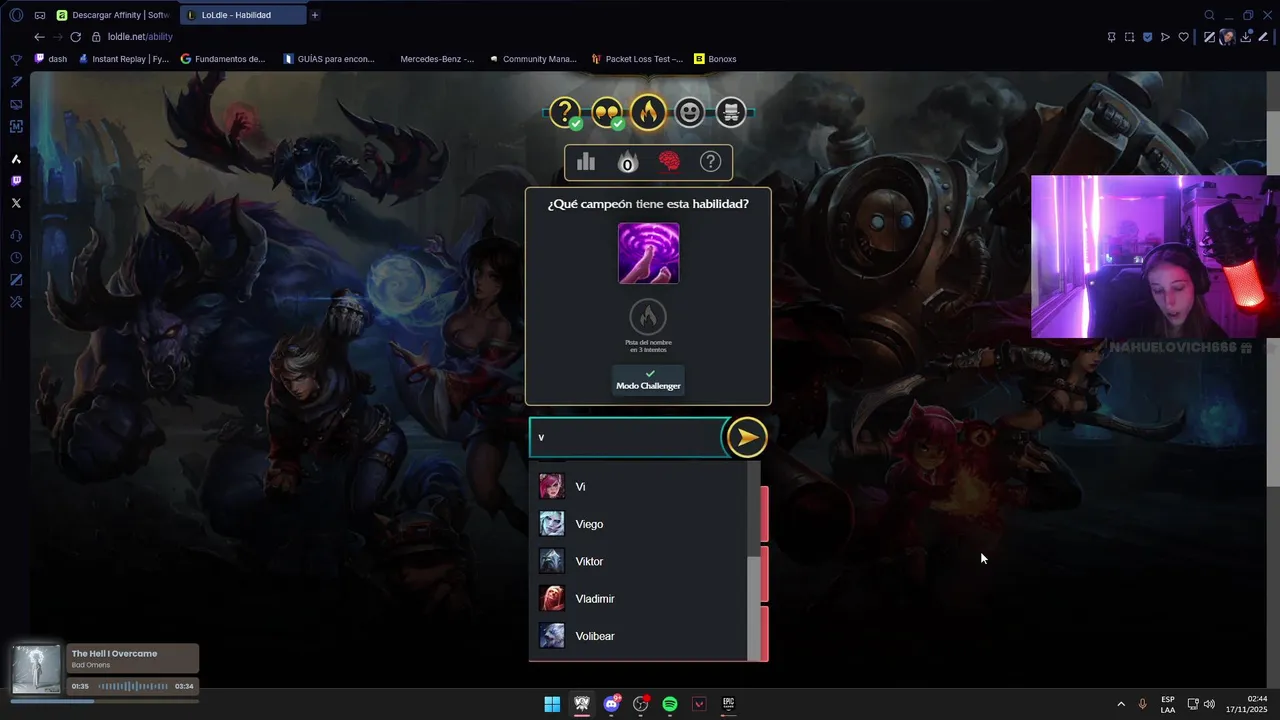
Task: Open the bar chart statistics icon
Action: click(x=586, y=162)
